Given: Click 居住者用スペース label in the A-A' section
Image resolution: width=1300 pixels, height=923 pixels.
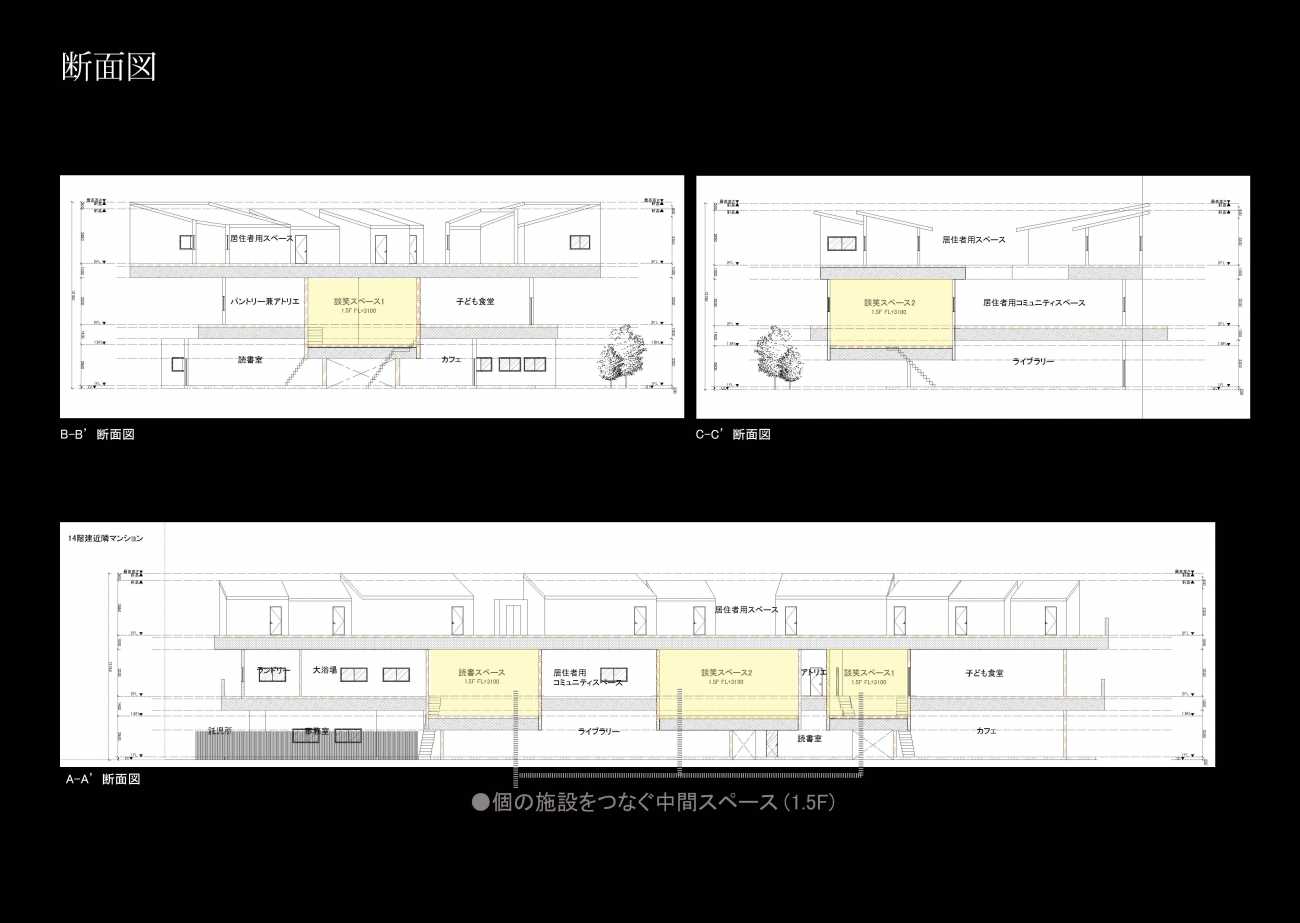Looking at the screenshot, I should click(x=746, y=609).
